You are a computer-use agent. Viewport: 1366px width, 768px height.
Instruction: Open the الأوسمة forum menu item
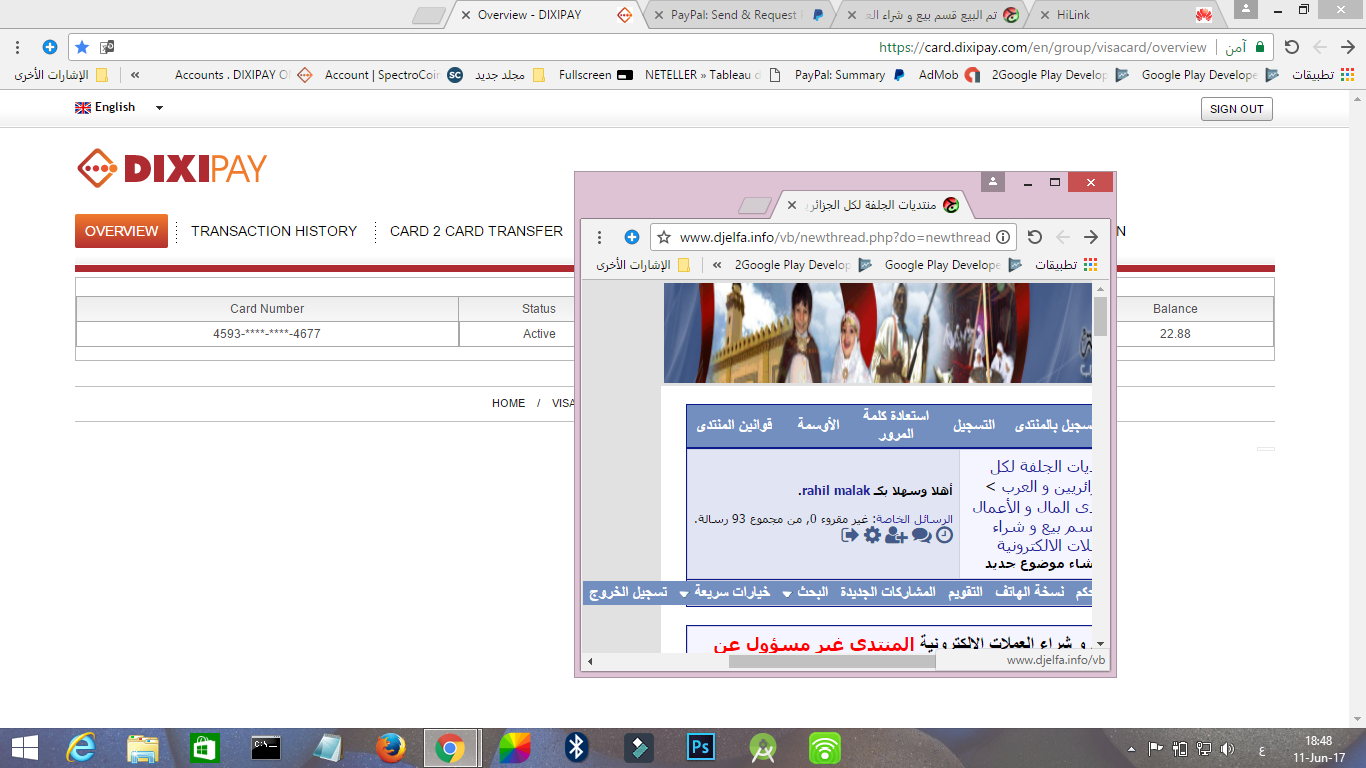pos(818,425)
